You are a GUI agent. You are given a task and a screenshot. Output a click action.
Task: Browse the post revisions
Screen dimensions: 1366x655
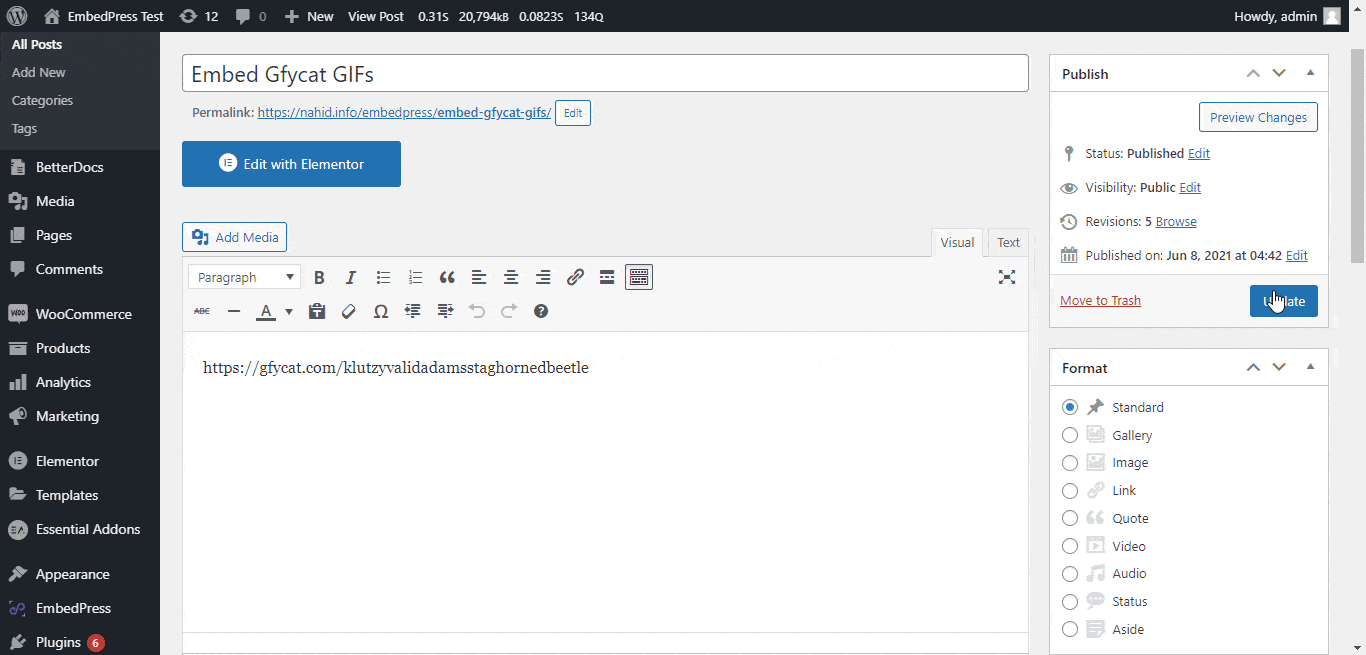[1176, 221]
